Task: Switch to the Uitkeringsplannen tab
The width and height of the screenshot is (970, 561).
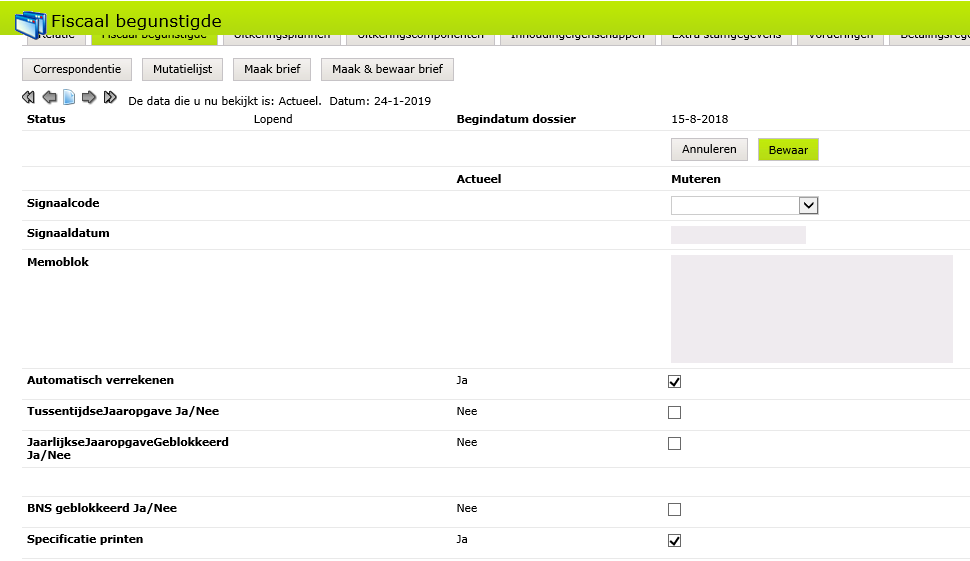Action: click(x=283, y=37)
